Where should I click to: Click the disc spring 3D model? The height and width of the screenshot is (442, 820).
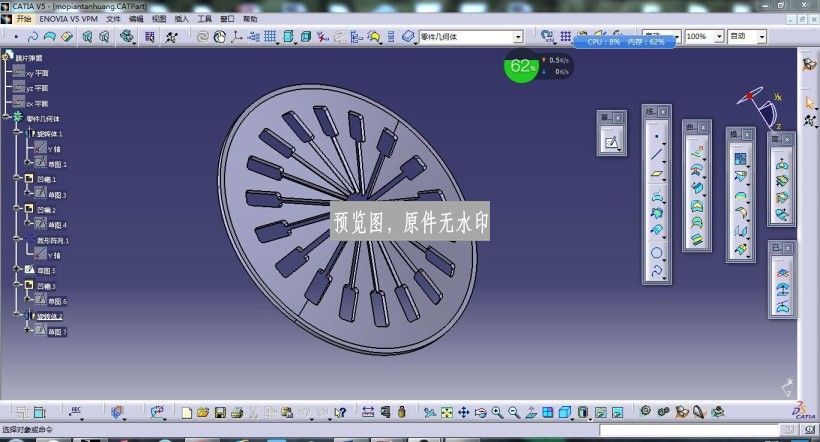click(347, 219)
